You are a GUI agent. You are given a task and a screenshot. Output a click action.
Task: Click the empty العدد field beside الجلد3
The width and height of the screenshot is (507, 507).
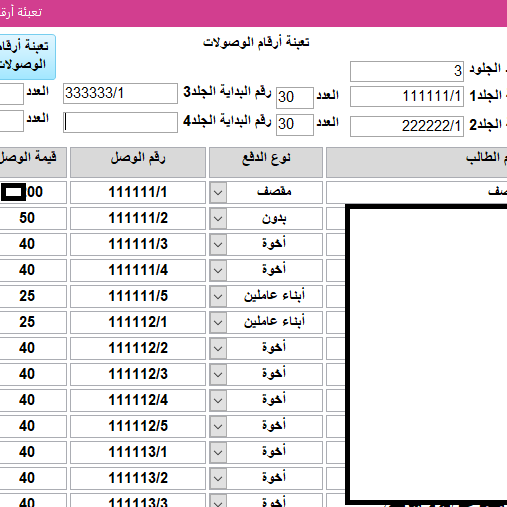(x=11, y=94)
